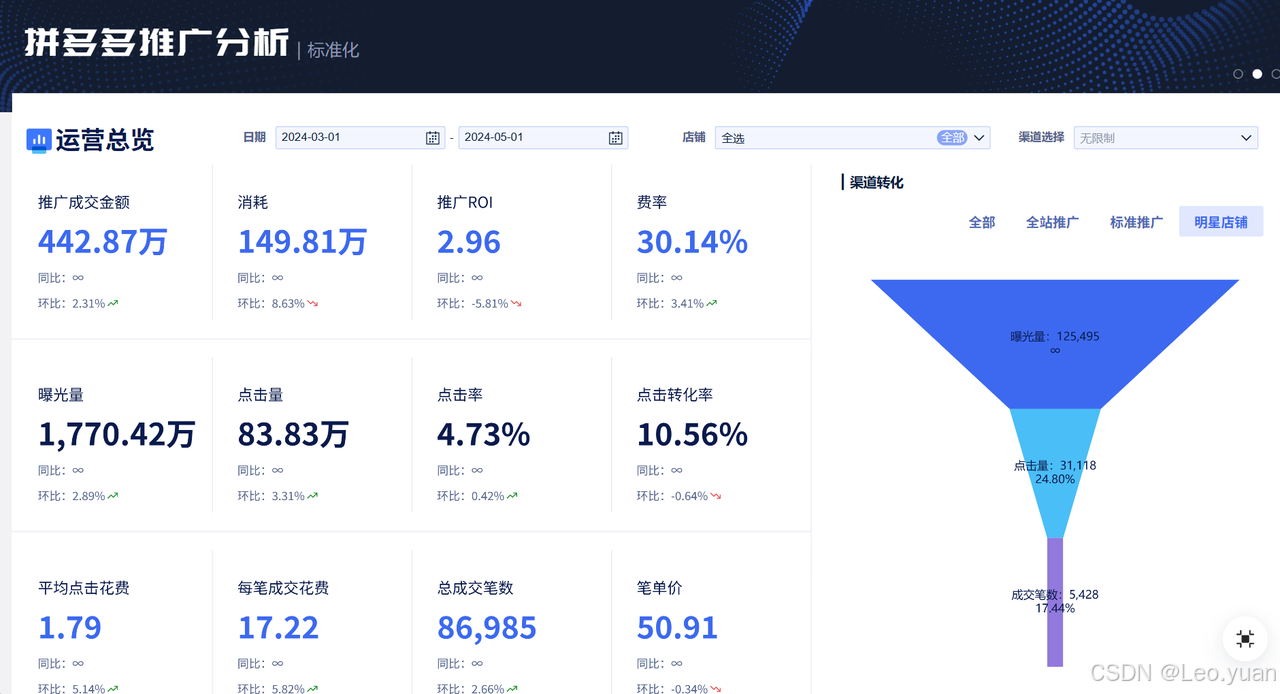Click up-trend arrow under 曝光量 环比
Screen dimensions: 1280x694
113,496
